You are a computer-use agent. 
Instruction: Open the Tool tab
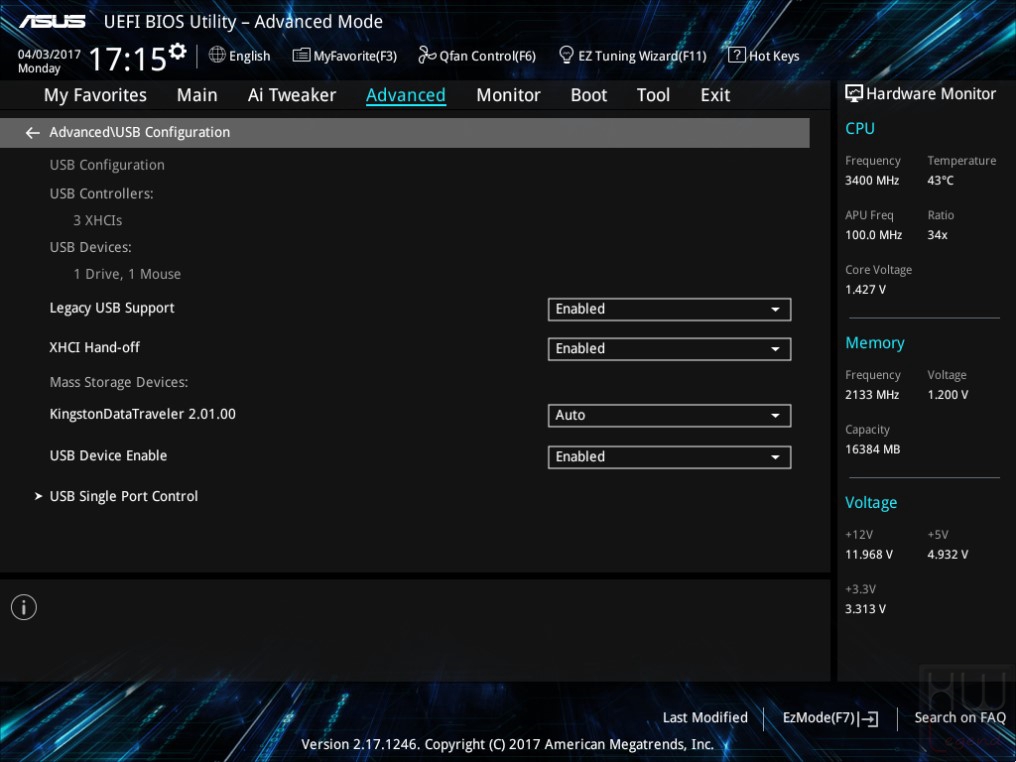pos(653,95)
